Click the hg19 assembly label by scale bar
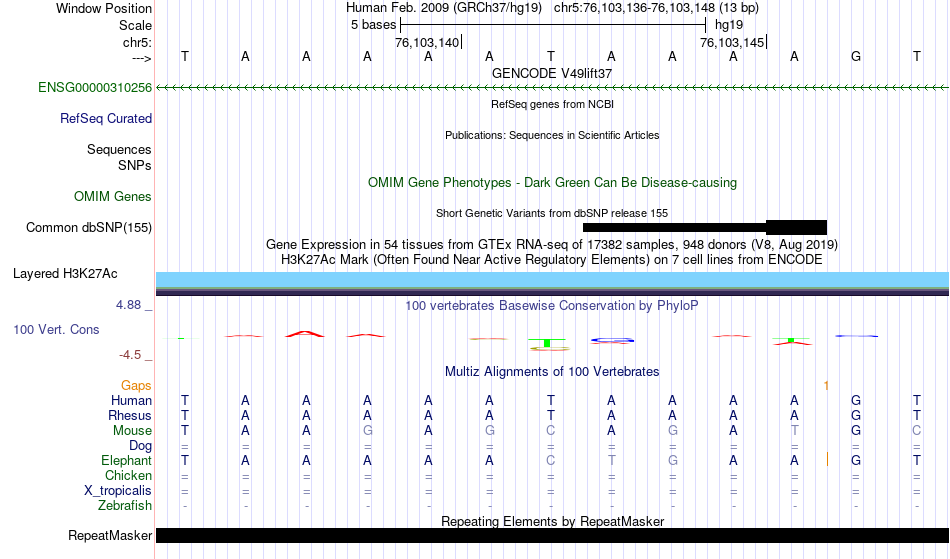The image size is (950, 559). pos(729,25)
